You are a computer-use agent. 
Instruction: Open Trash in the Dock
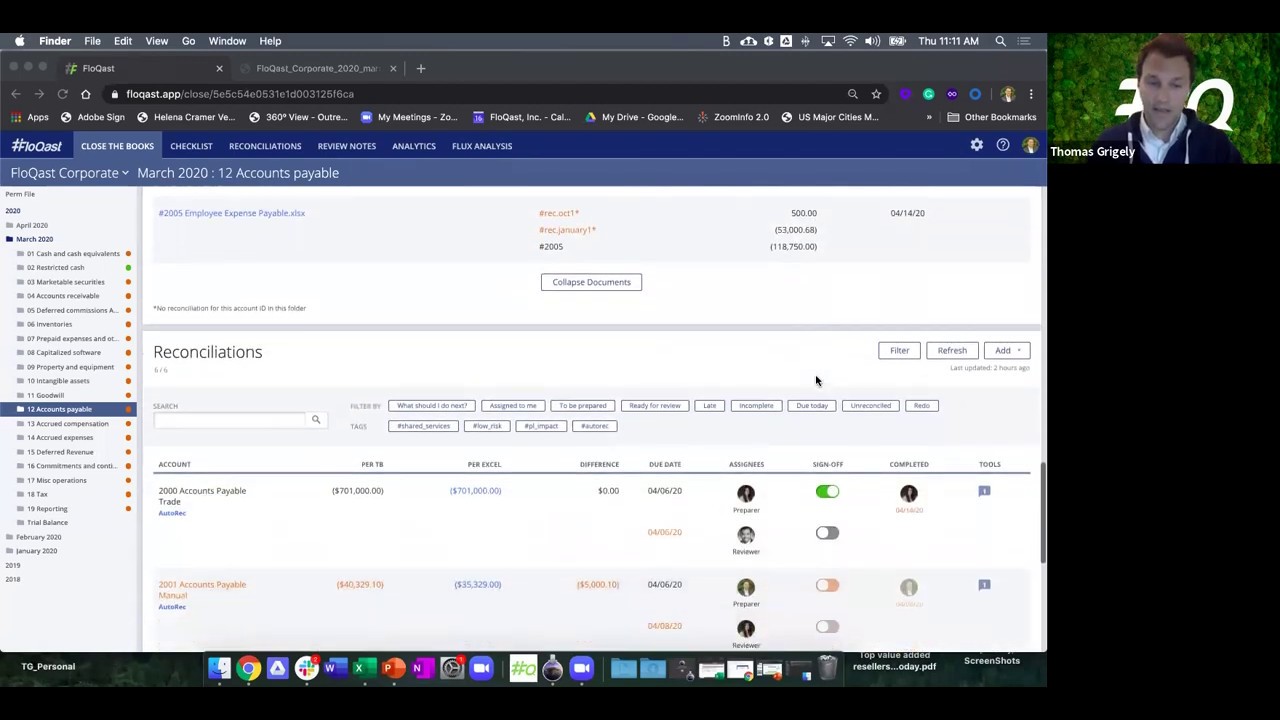point(828,668)
